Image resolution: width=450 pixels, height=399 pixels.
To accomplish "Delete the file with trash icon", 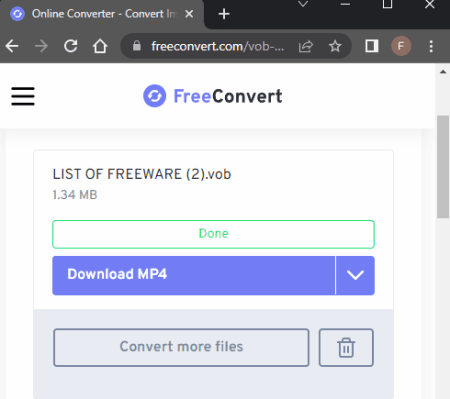I will coord(346,347).
